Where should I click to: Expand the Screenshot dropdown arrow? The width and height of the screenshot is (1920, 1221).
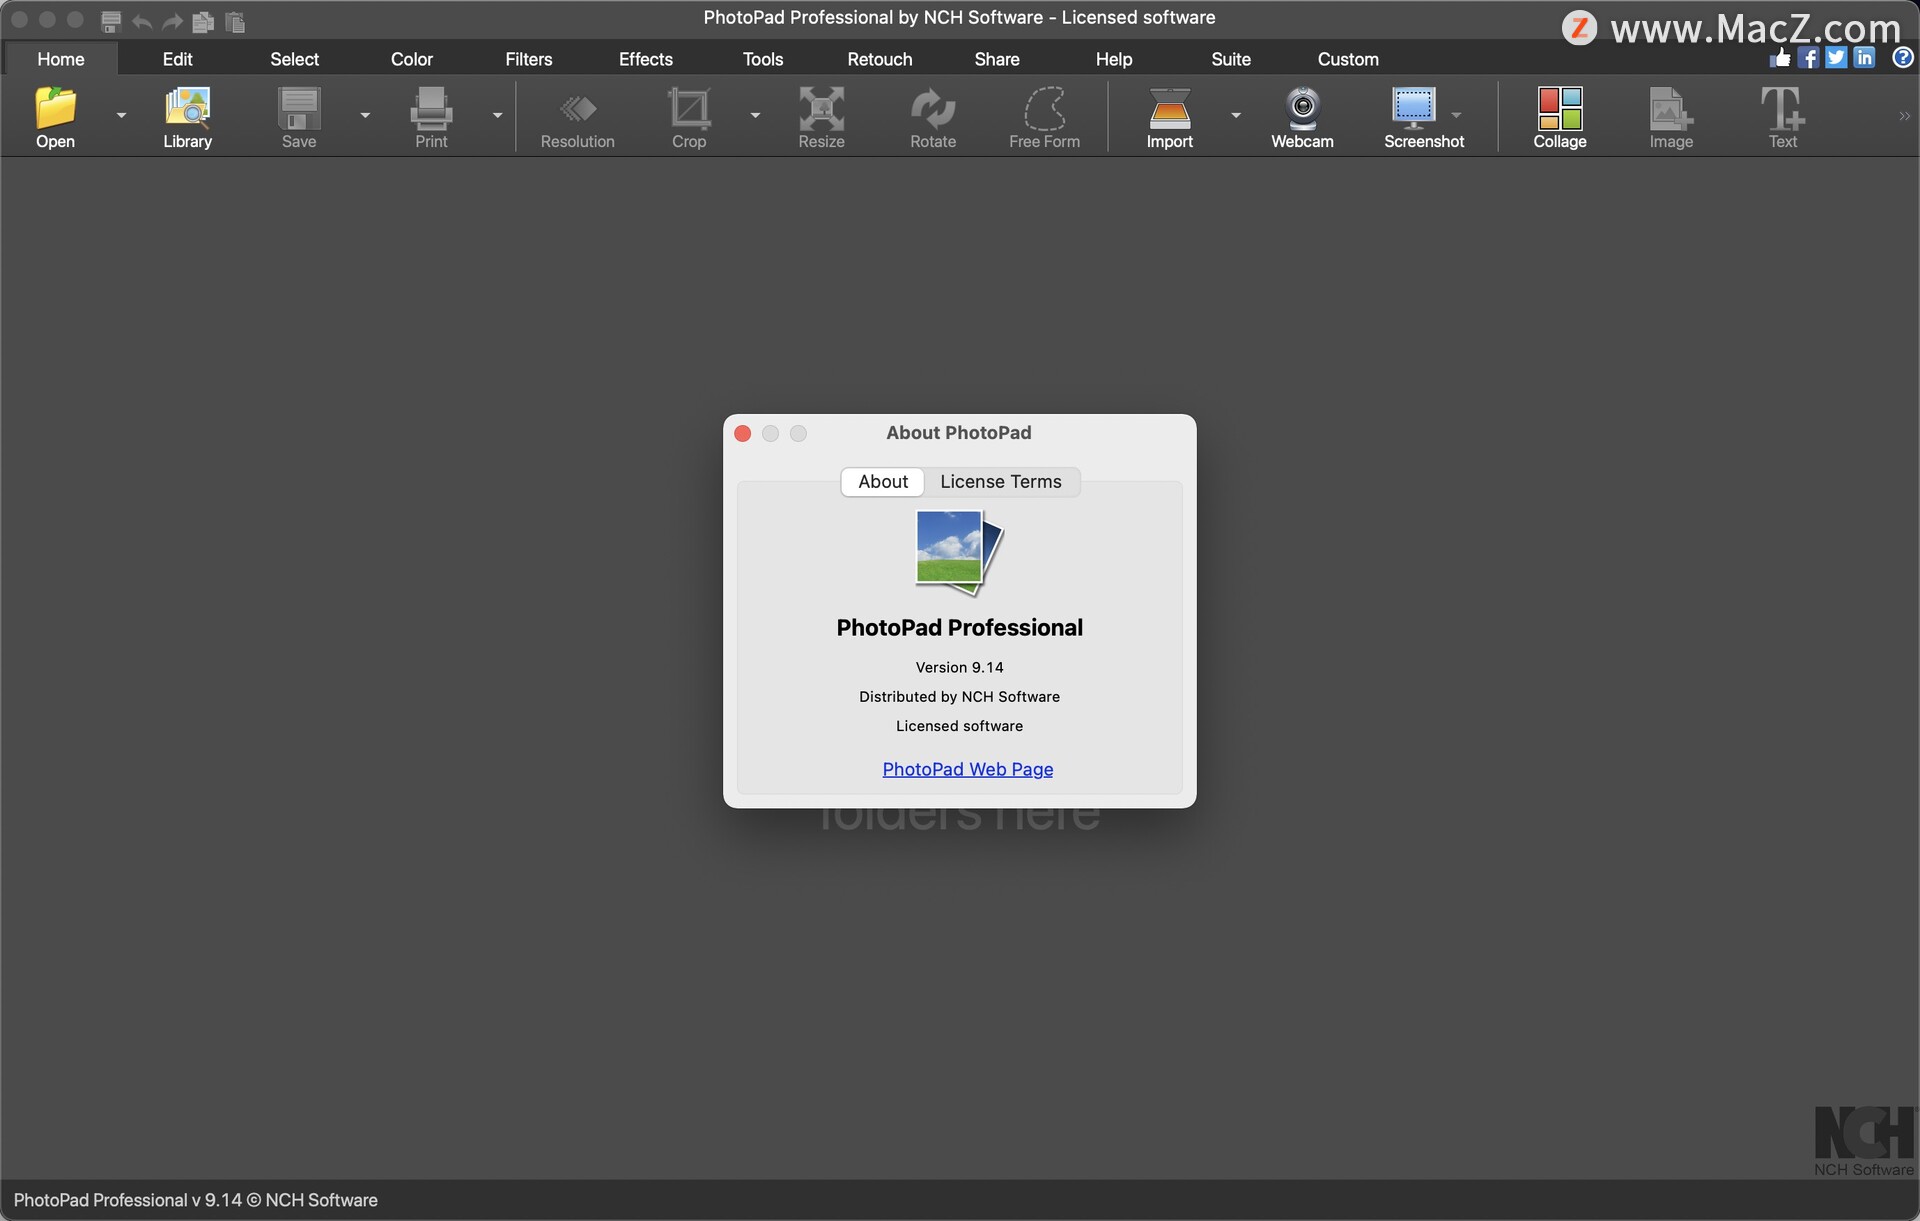coord(1456,115)
